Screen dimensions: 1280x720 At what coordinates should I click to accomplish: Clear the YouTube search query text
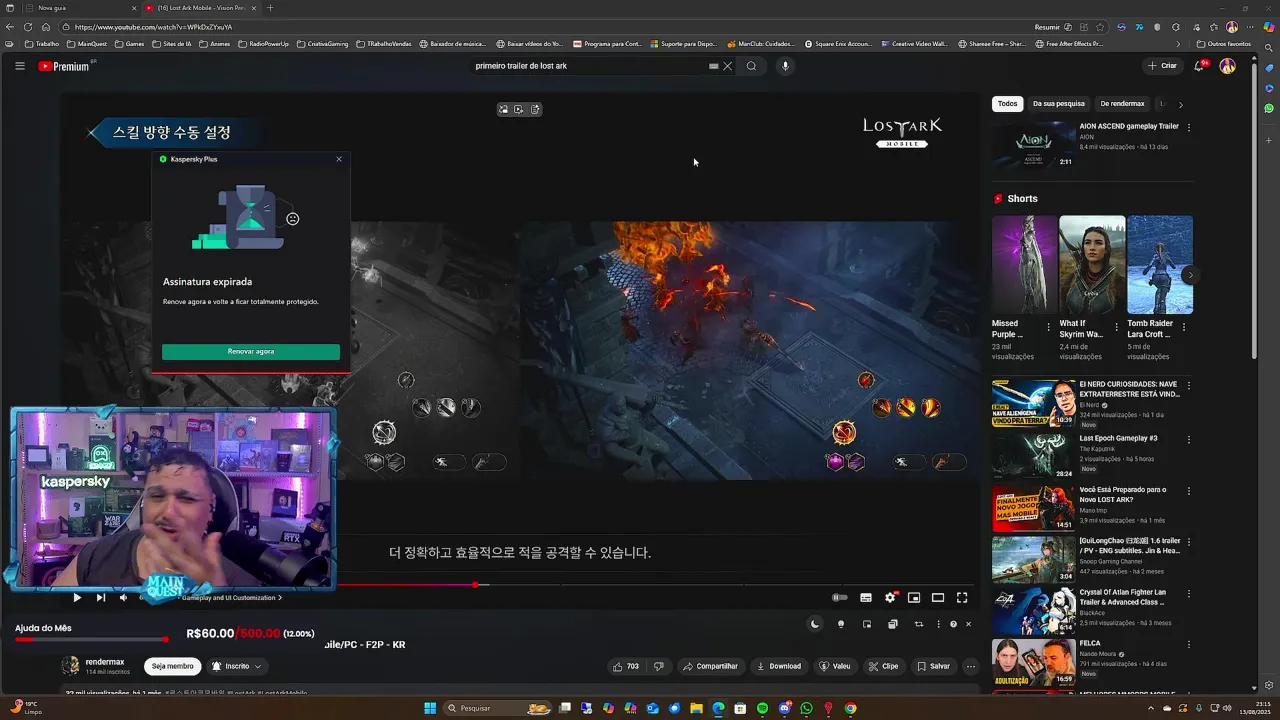click(x=727, y=66)
